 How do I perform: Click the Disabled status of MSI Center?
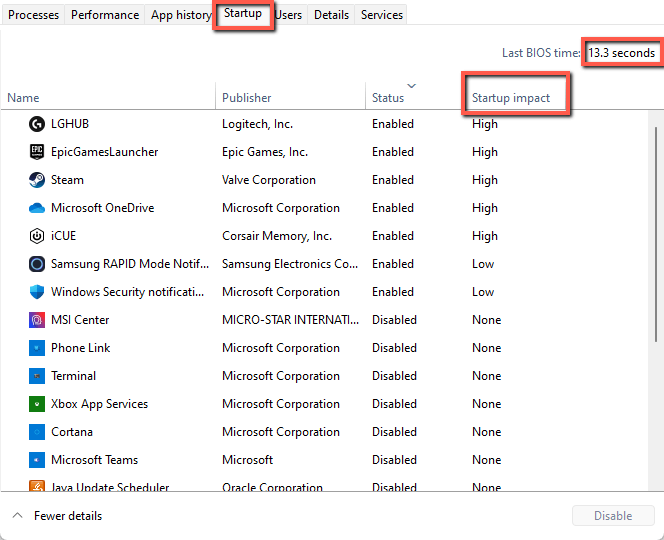coord(394,319)
